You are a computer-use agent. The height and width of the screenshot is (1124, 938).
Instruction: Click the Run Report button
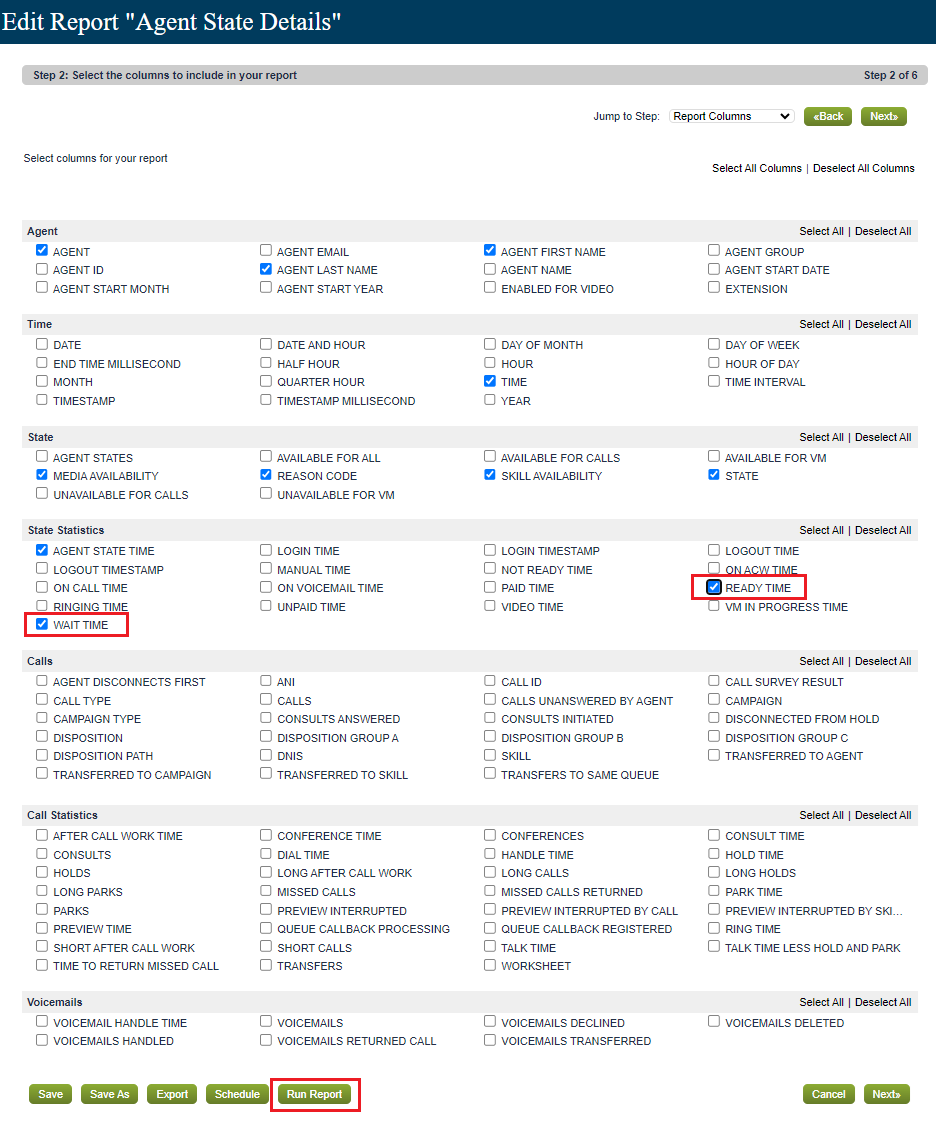point(315,1094)
